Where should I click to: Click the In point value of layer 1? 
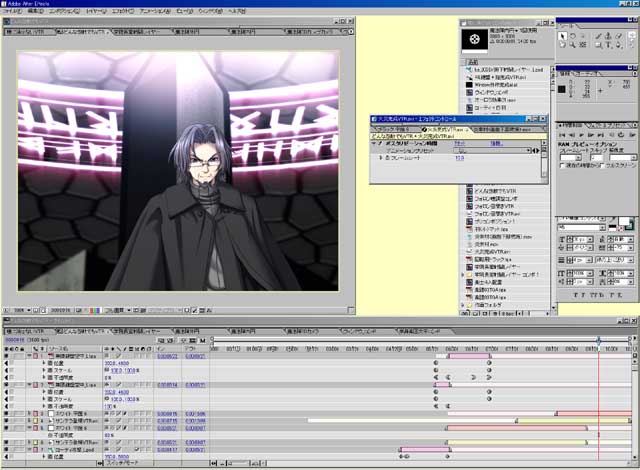(167, 356)
